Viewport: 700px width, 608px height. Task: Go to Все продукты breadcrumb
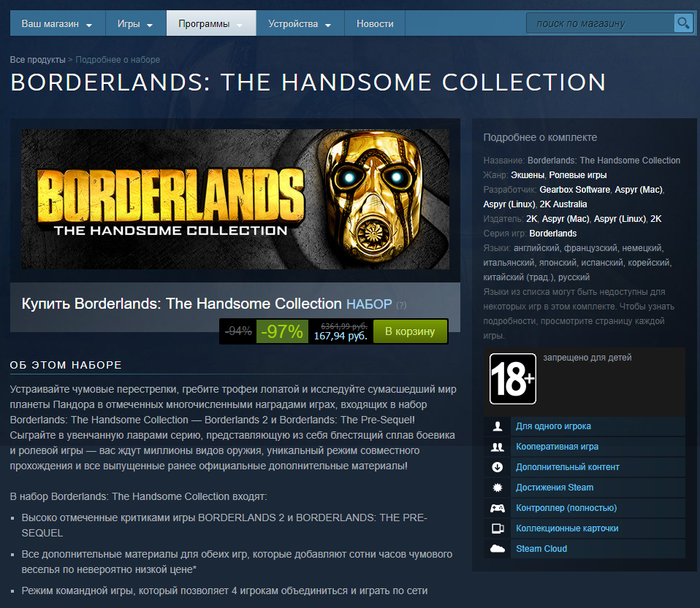coord(38,60)
